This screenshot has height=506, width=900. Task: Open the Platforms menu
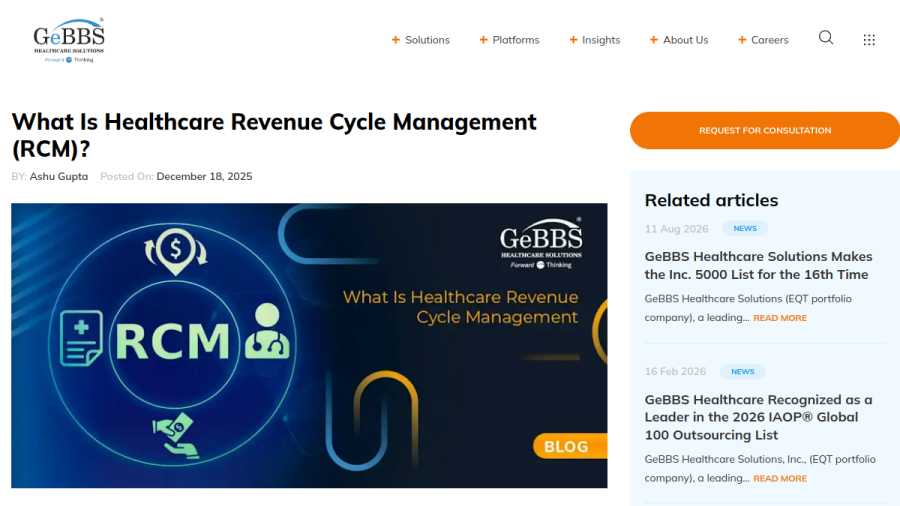click(515, 40)
